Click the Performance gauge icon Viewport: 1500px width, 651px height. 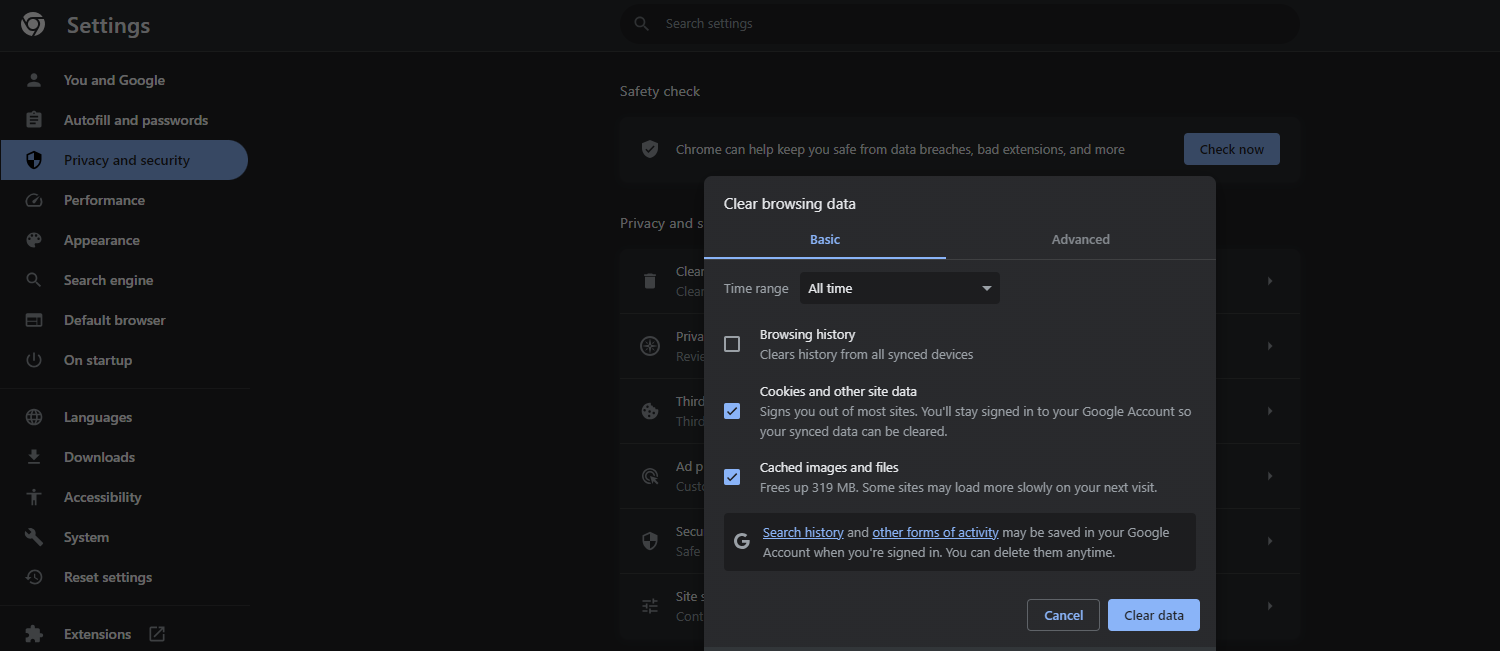point(34,200)
